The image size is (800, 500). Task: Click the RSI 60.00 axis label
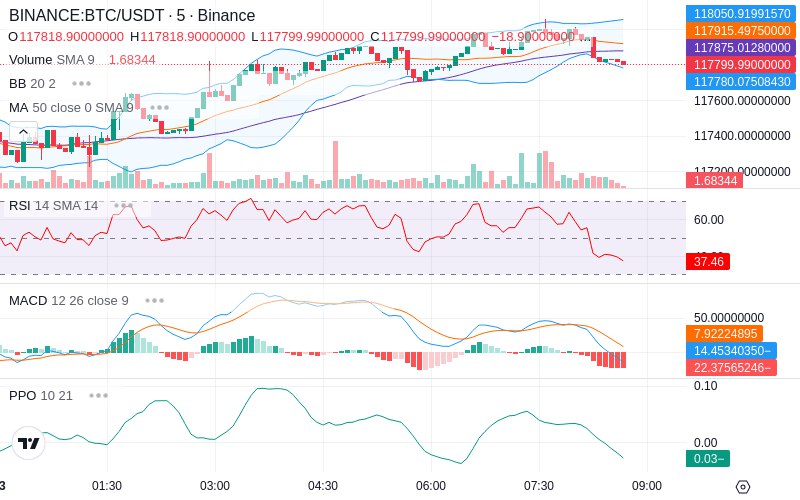pos(709,220)
